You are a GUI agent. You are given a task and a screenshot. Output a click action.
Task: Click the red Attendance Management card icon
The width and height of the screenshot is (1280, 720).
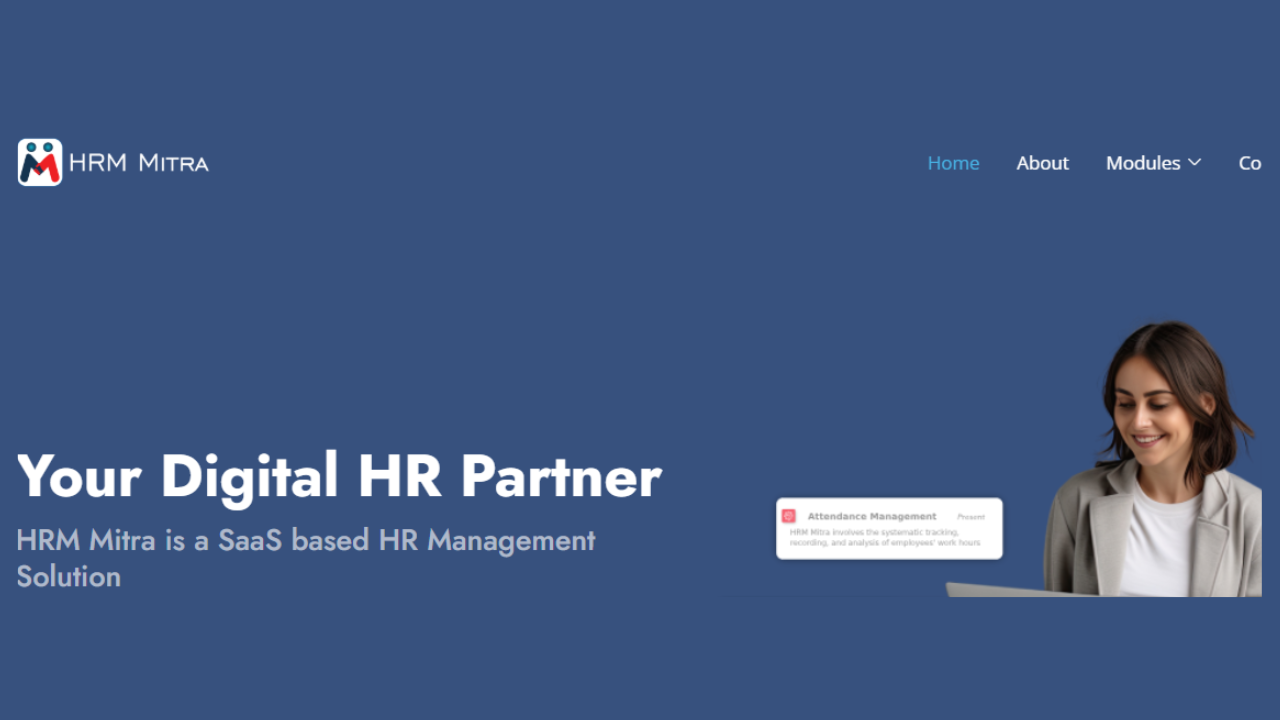click(788, 516)
